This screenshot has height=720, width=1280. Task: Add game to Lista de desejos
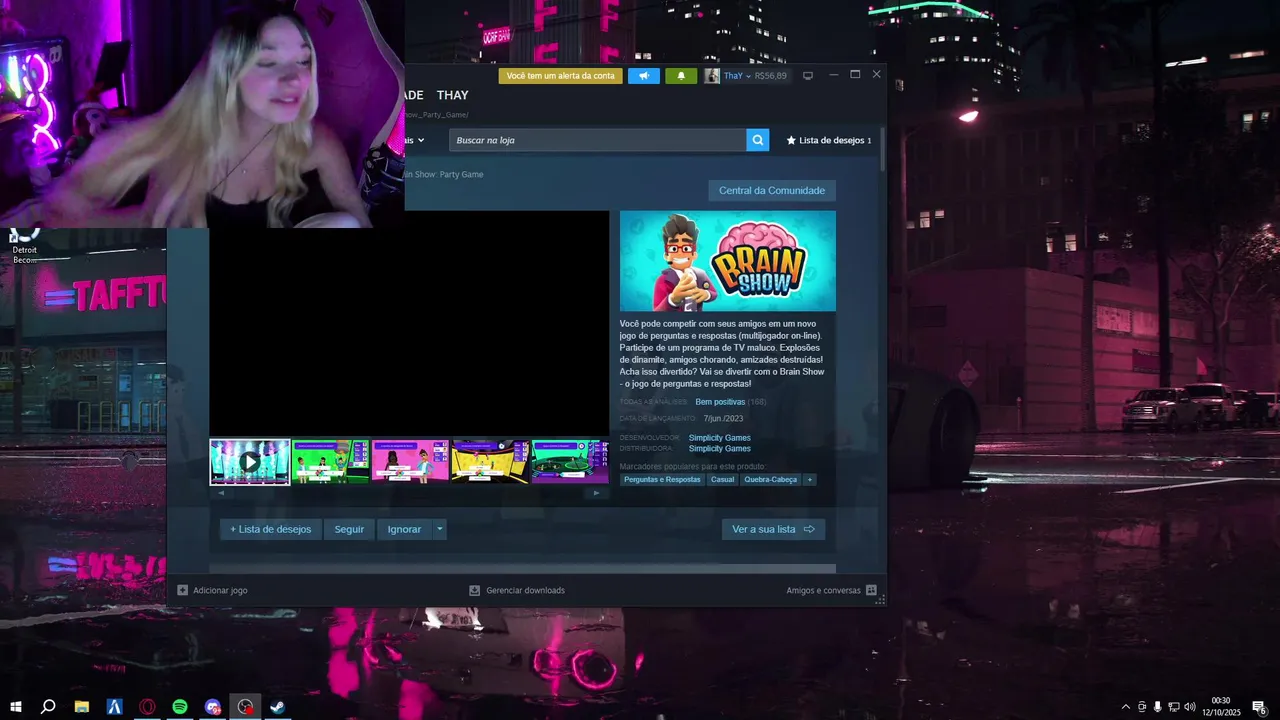click(x=271, y=529)
